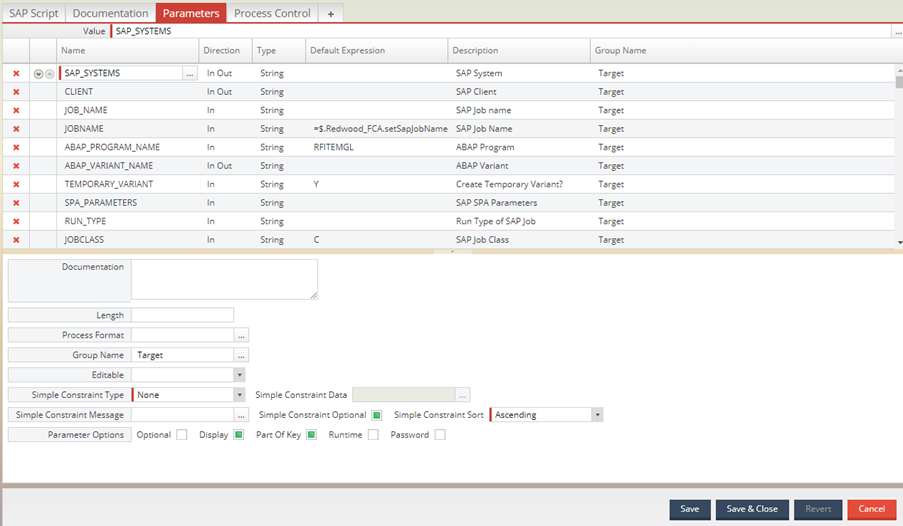Click the Save button
Screen dimensions: 903x526
pyautogui.click(x=690, y=509)
